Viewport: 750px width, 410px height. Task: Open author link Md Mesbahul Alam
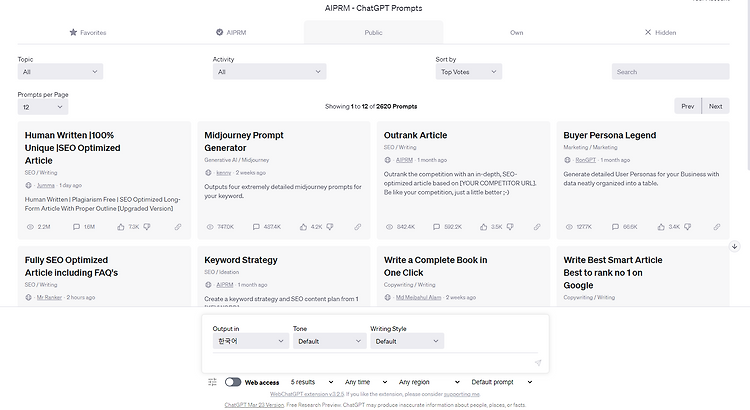point(419,297)
